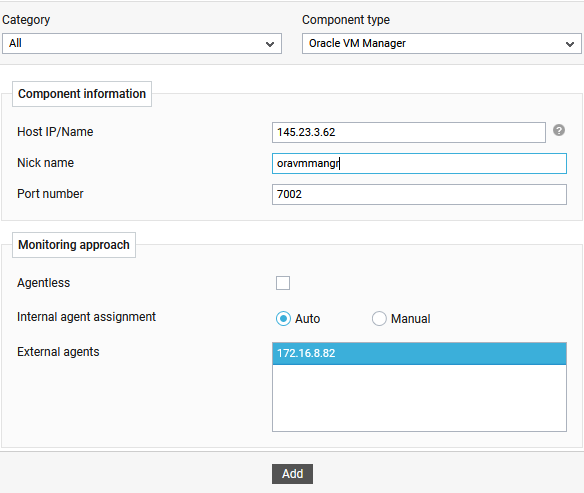Enable the Agentless checkbox
The image size is (584, 493).
(283, 283)
